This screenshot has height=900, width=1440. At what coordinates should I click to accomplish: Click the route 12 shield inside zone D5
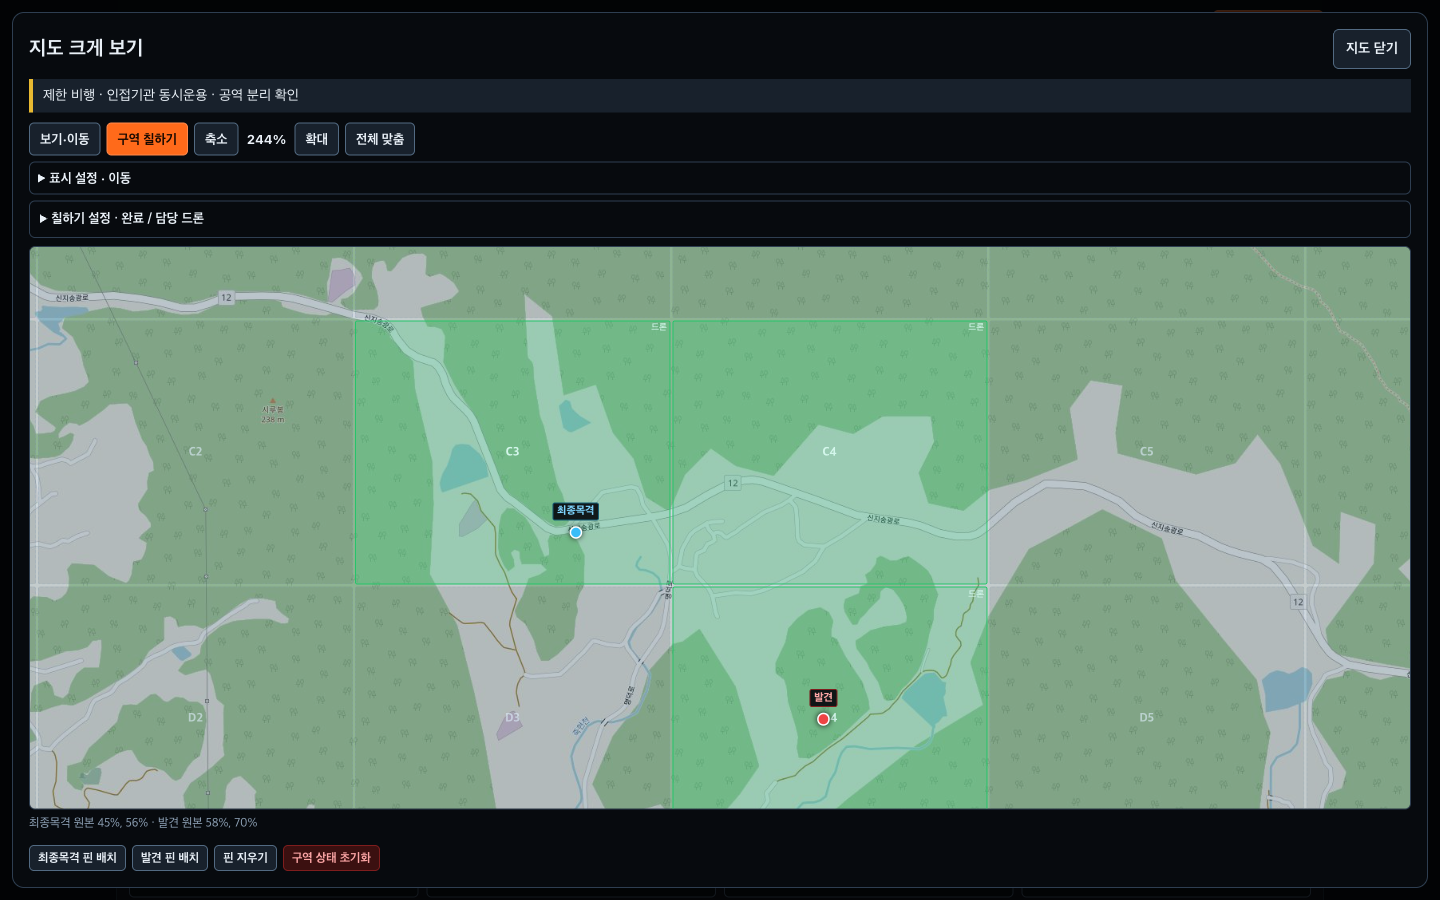pos(1298,602)
